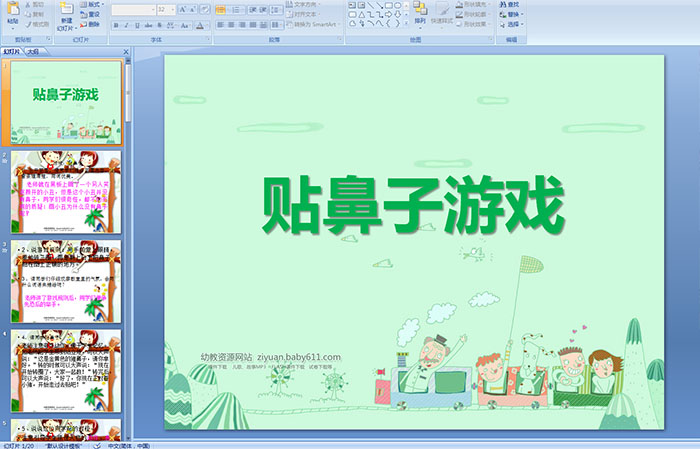Align text right in paragraph group
This screenshot has height=449, width=700.
pyautogui.click(x=242, y=25)
